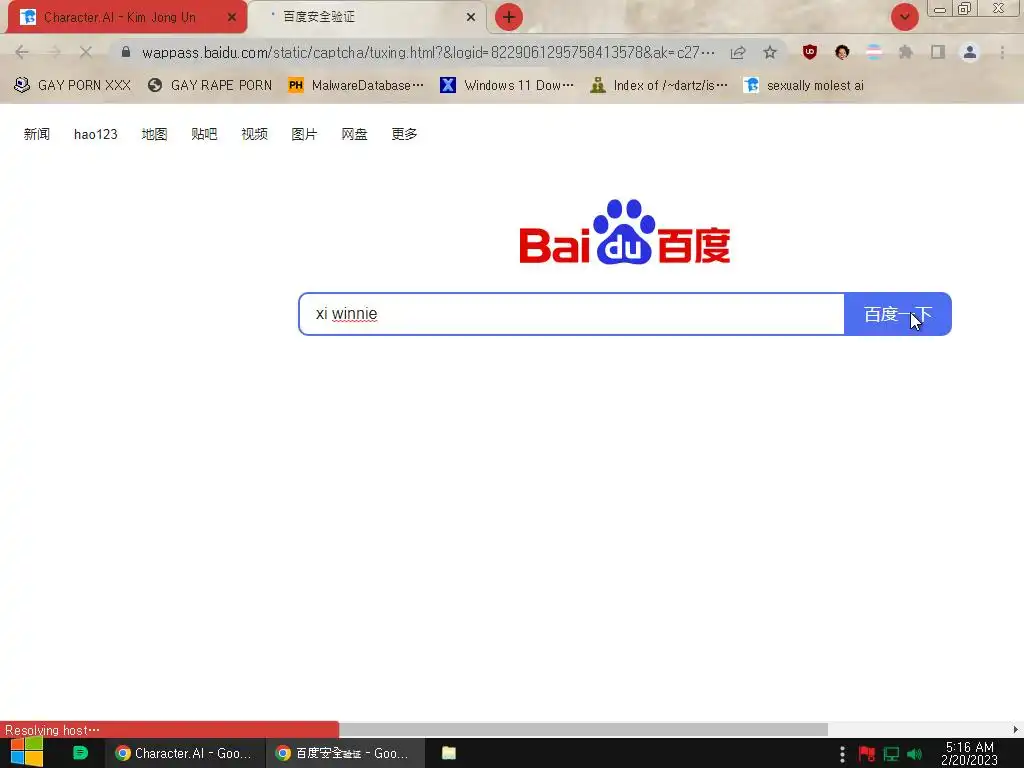The width and height of the screenshot is (1024, 768).
Task: Open the Index of /~dartz/is… bookmark
Action: 658,86
